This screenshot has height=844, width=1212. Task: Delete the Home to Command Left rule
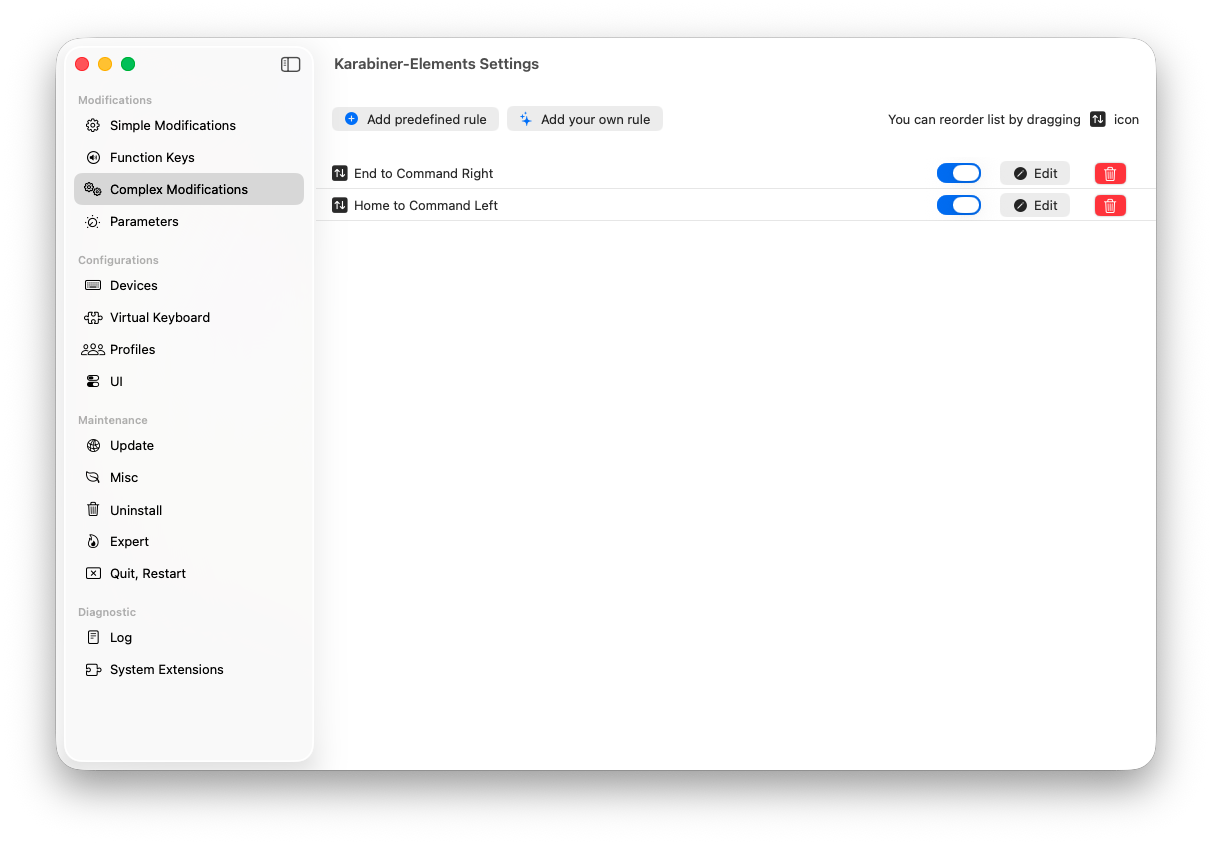coord(1110,205)
